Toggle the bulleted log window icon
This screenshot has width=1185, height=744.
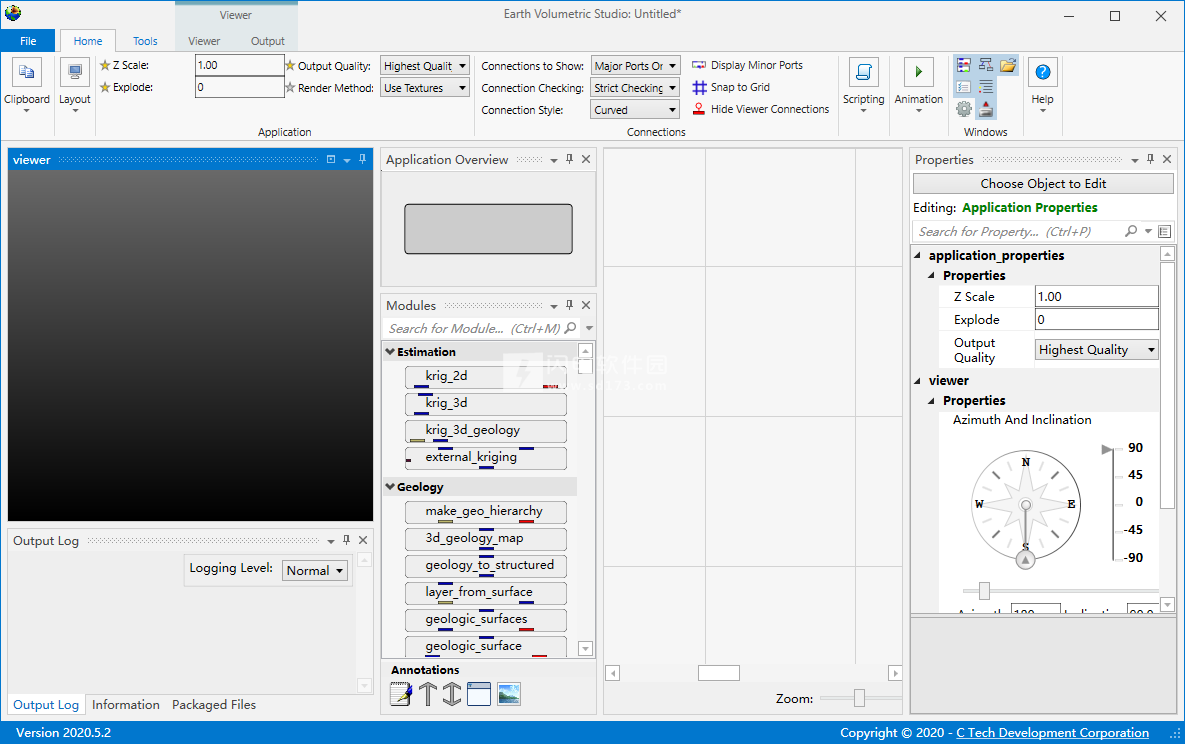[986, 88]
